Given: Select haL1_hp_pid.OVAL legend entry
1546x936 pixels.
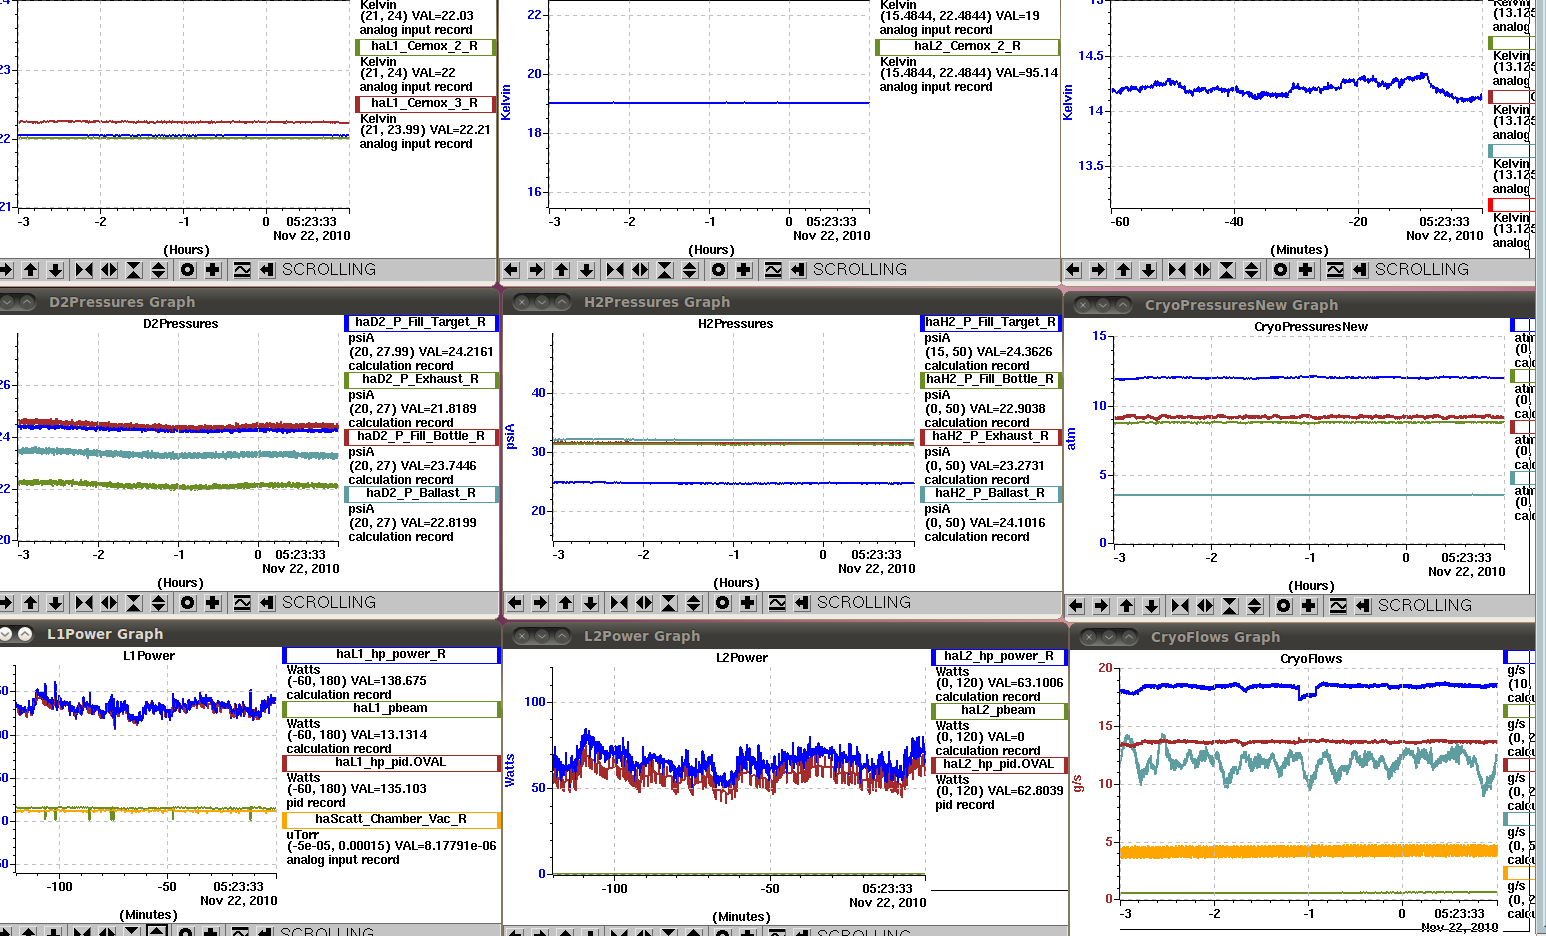Looking at the screenshot, I should tap(391, 762).
